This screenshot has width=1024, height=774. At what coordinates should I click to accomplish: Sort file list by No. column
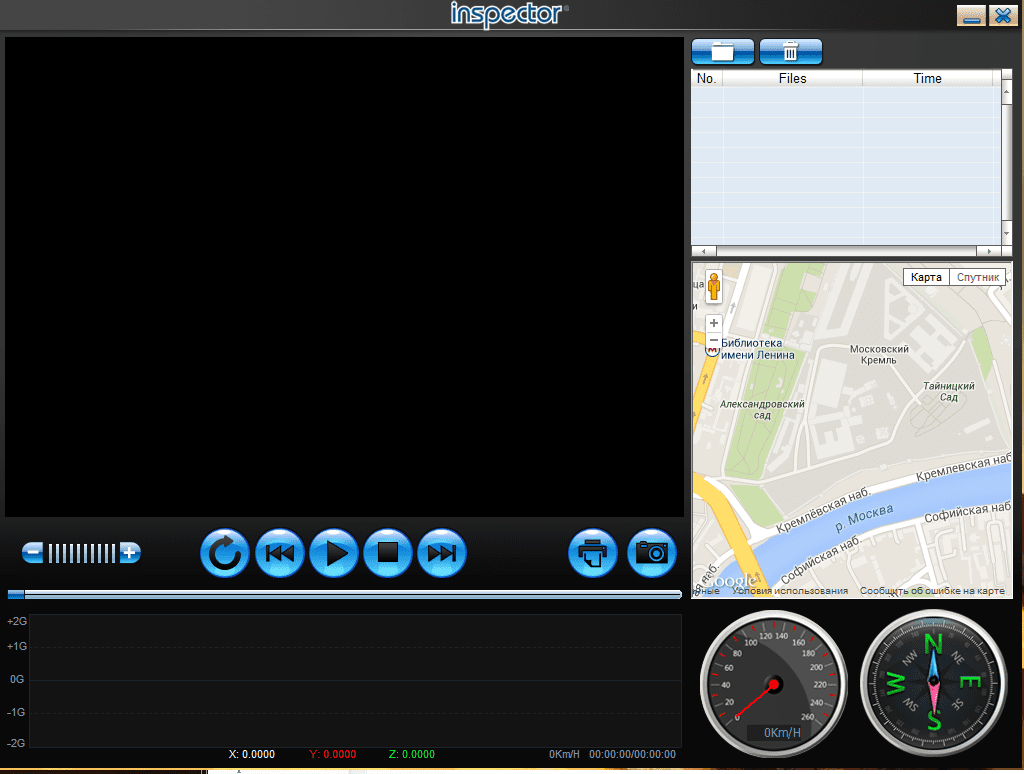tap(707, 78)
